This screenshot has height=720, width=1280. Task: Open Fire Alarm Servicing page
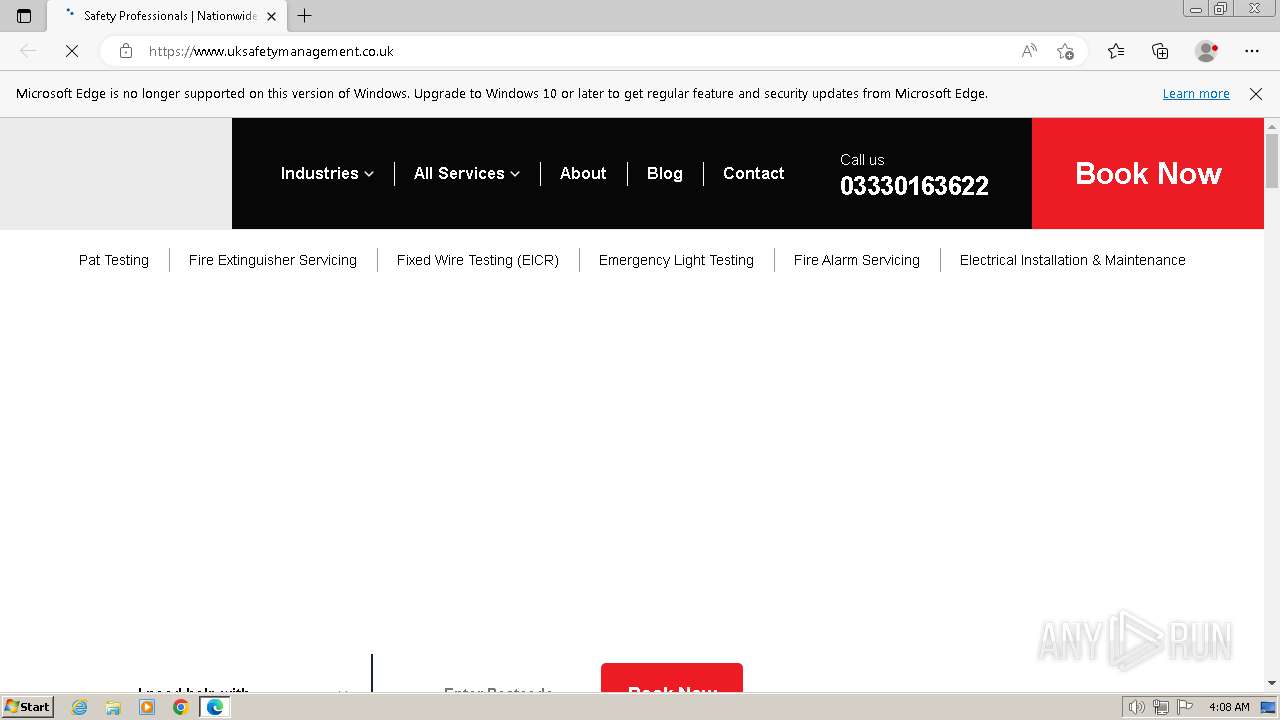(857, 260)
